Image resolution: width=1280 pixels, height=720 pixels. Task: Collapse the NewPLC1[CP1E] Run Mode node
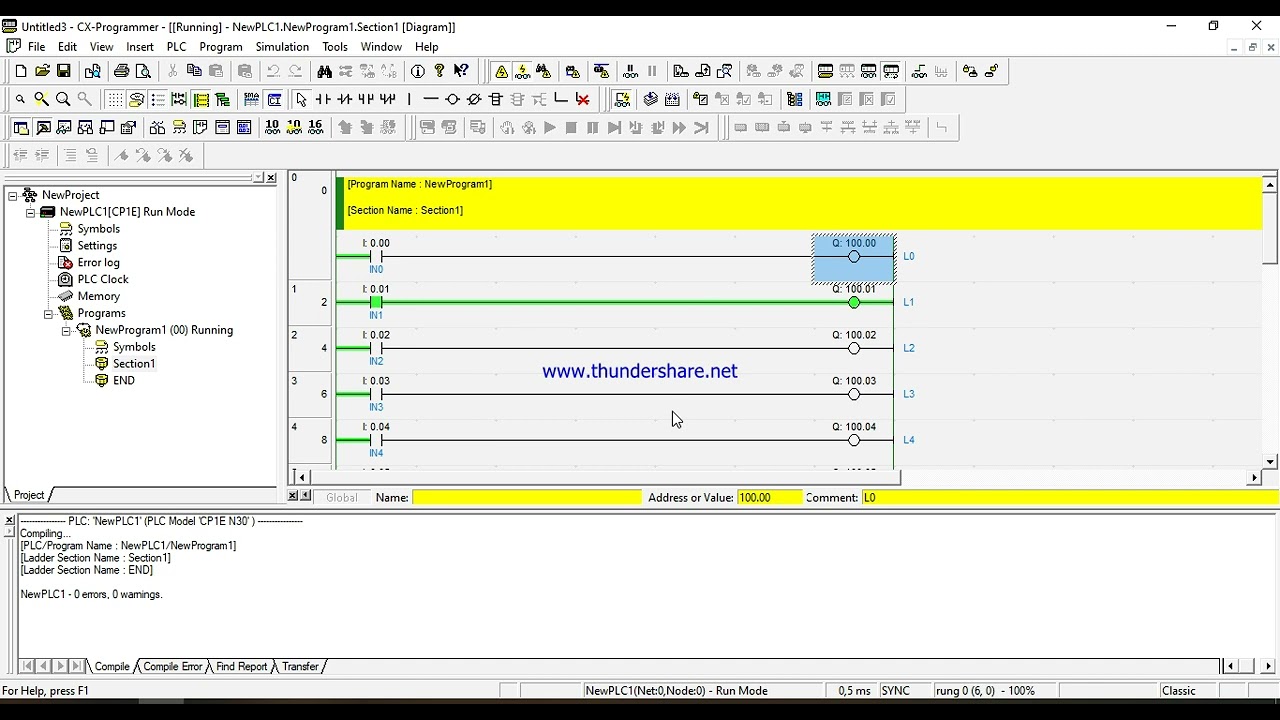pyautogui.click(x=30, y=212)
